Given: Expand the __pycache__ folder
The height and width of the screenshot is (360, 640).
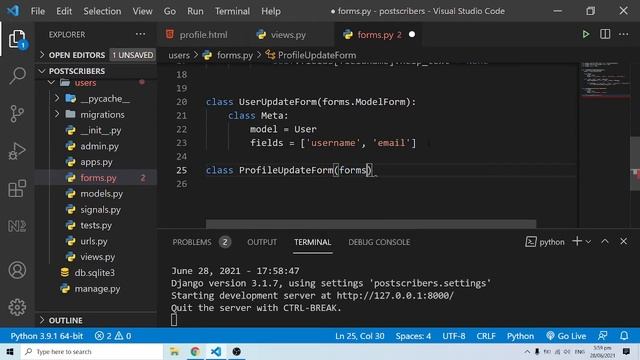Looking at the screenshot, I should (x=96, y=98).
